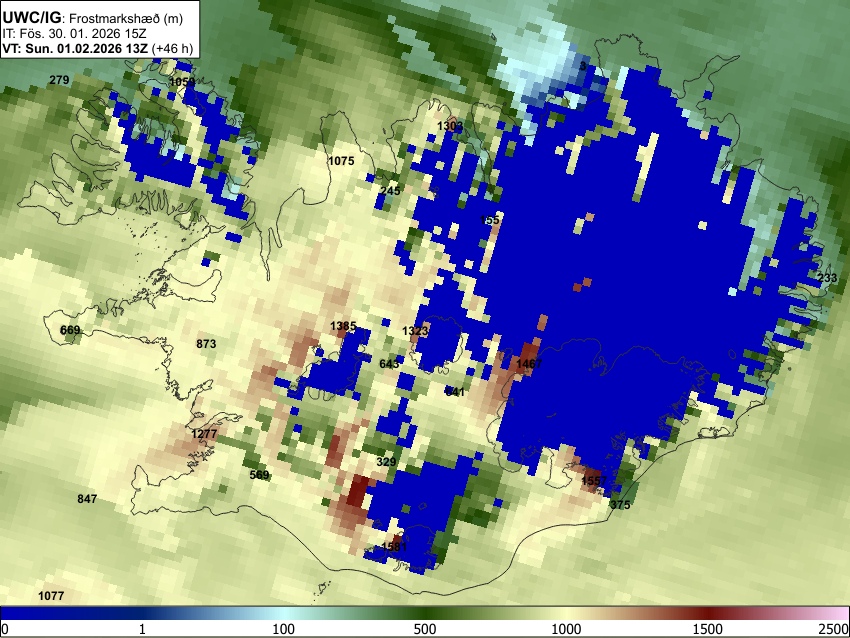The height and width of the screenshot is (638, 850).
Task: Click the legend tick label '1000'
Action: (566, 629)
